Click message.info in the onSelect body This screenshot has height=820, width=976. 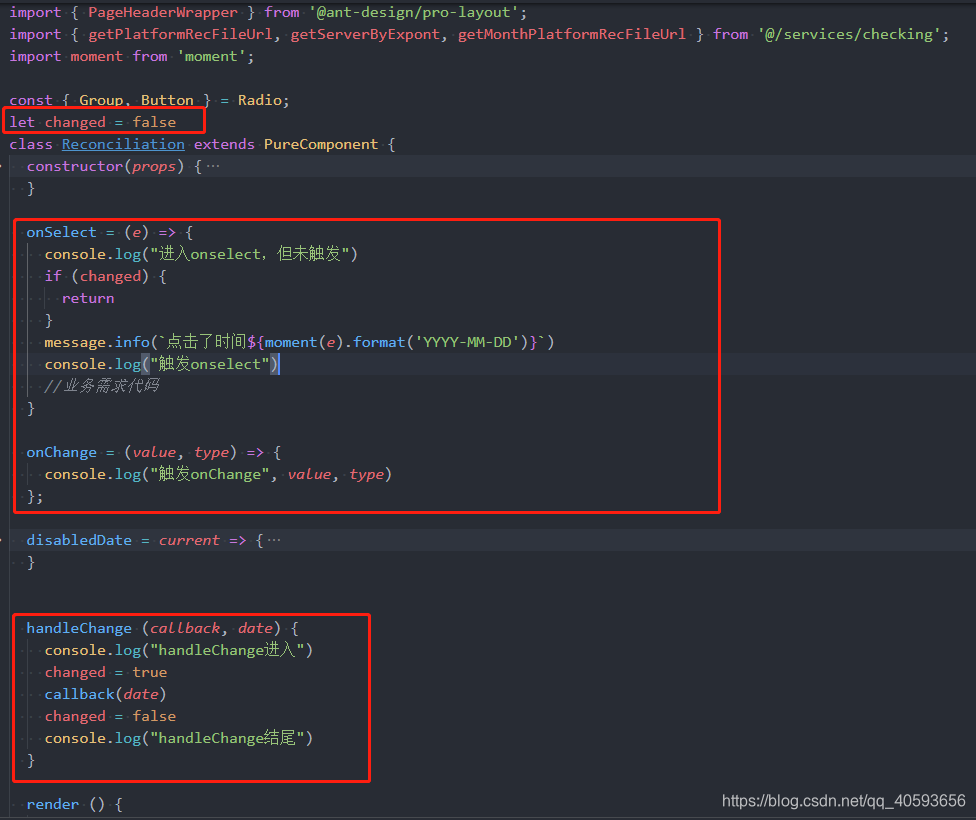(x=97, y=342)
